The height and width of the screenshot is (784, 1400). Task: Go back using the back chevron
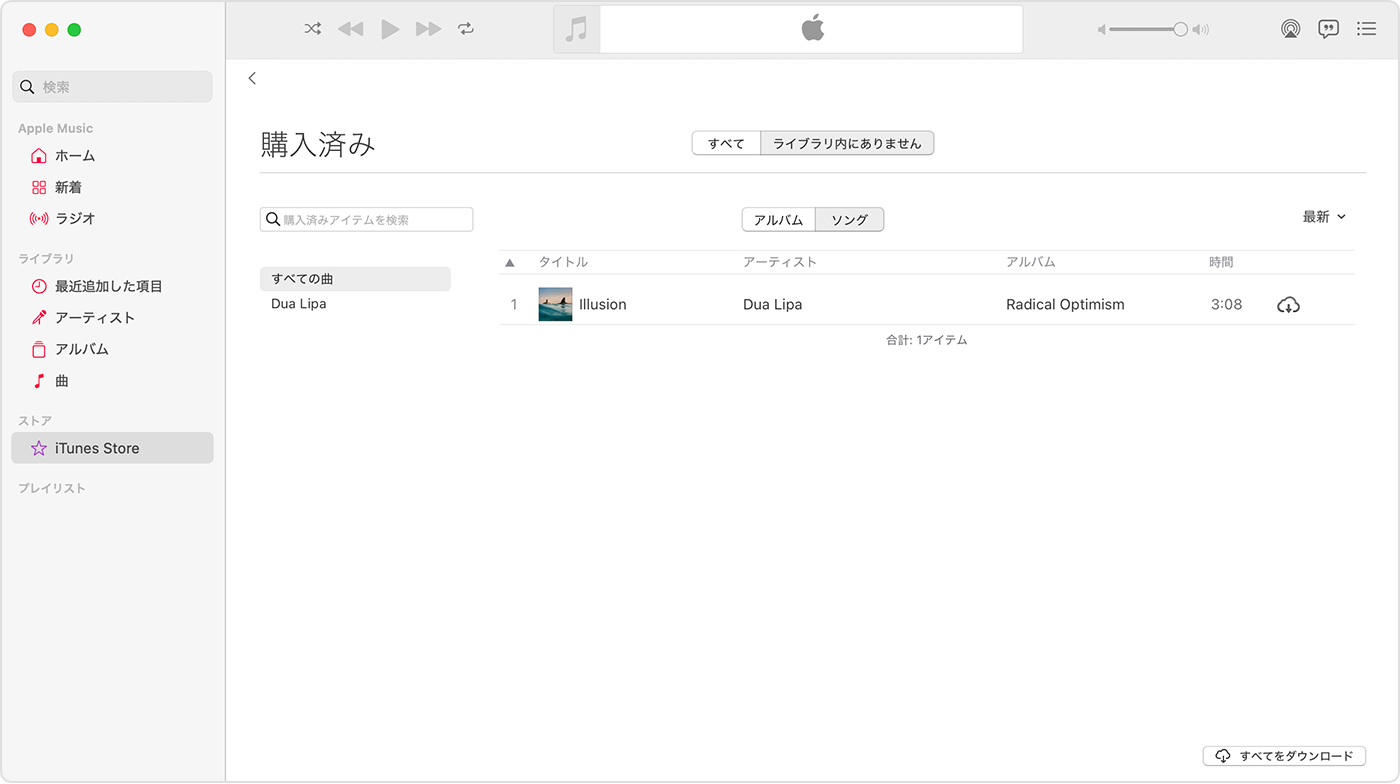(x=252, y=78)
